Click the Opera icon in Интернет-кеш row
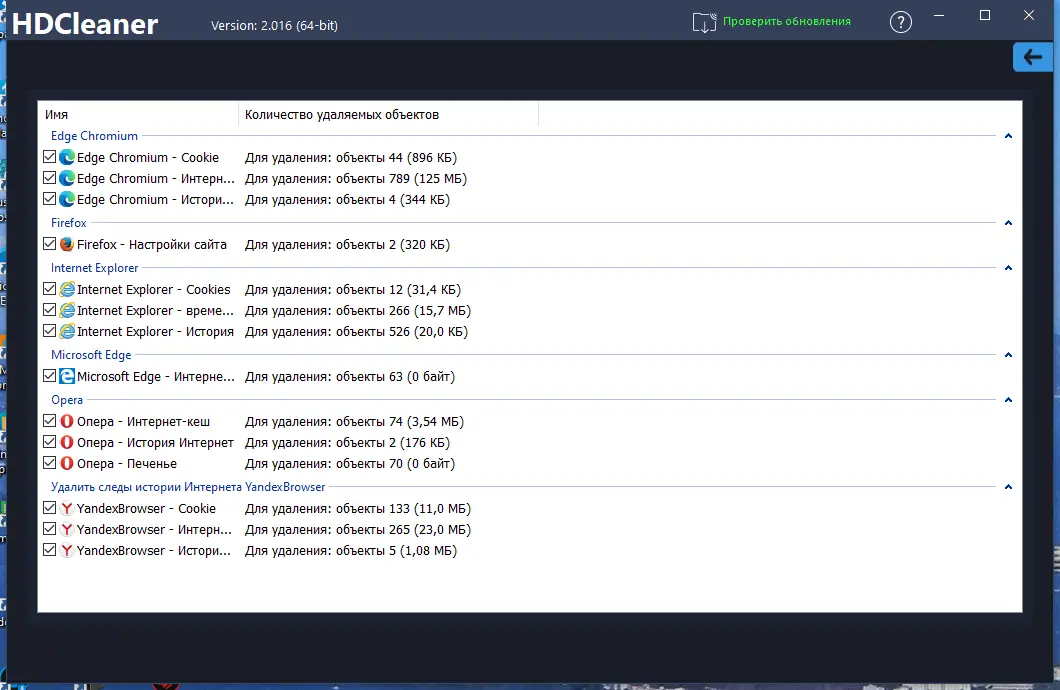1060x690 pixels. (67, 421)
